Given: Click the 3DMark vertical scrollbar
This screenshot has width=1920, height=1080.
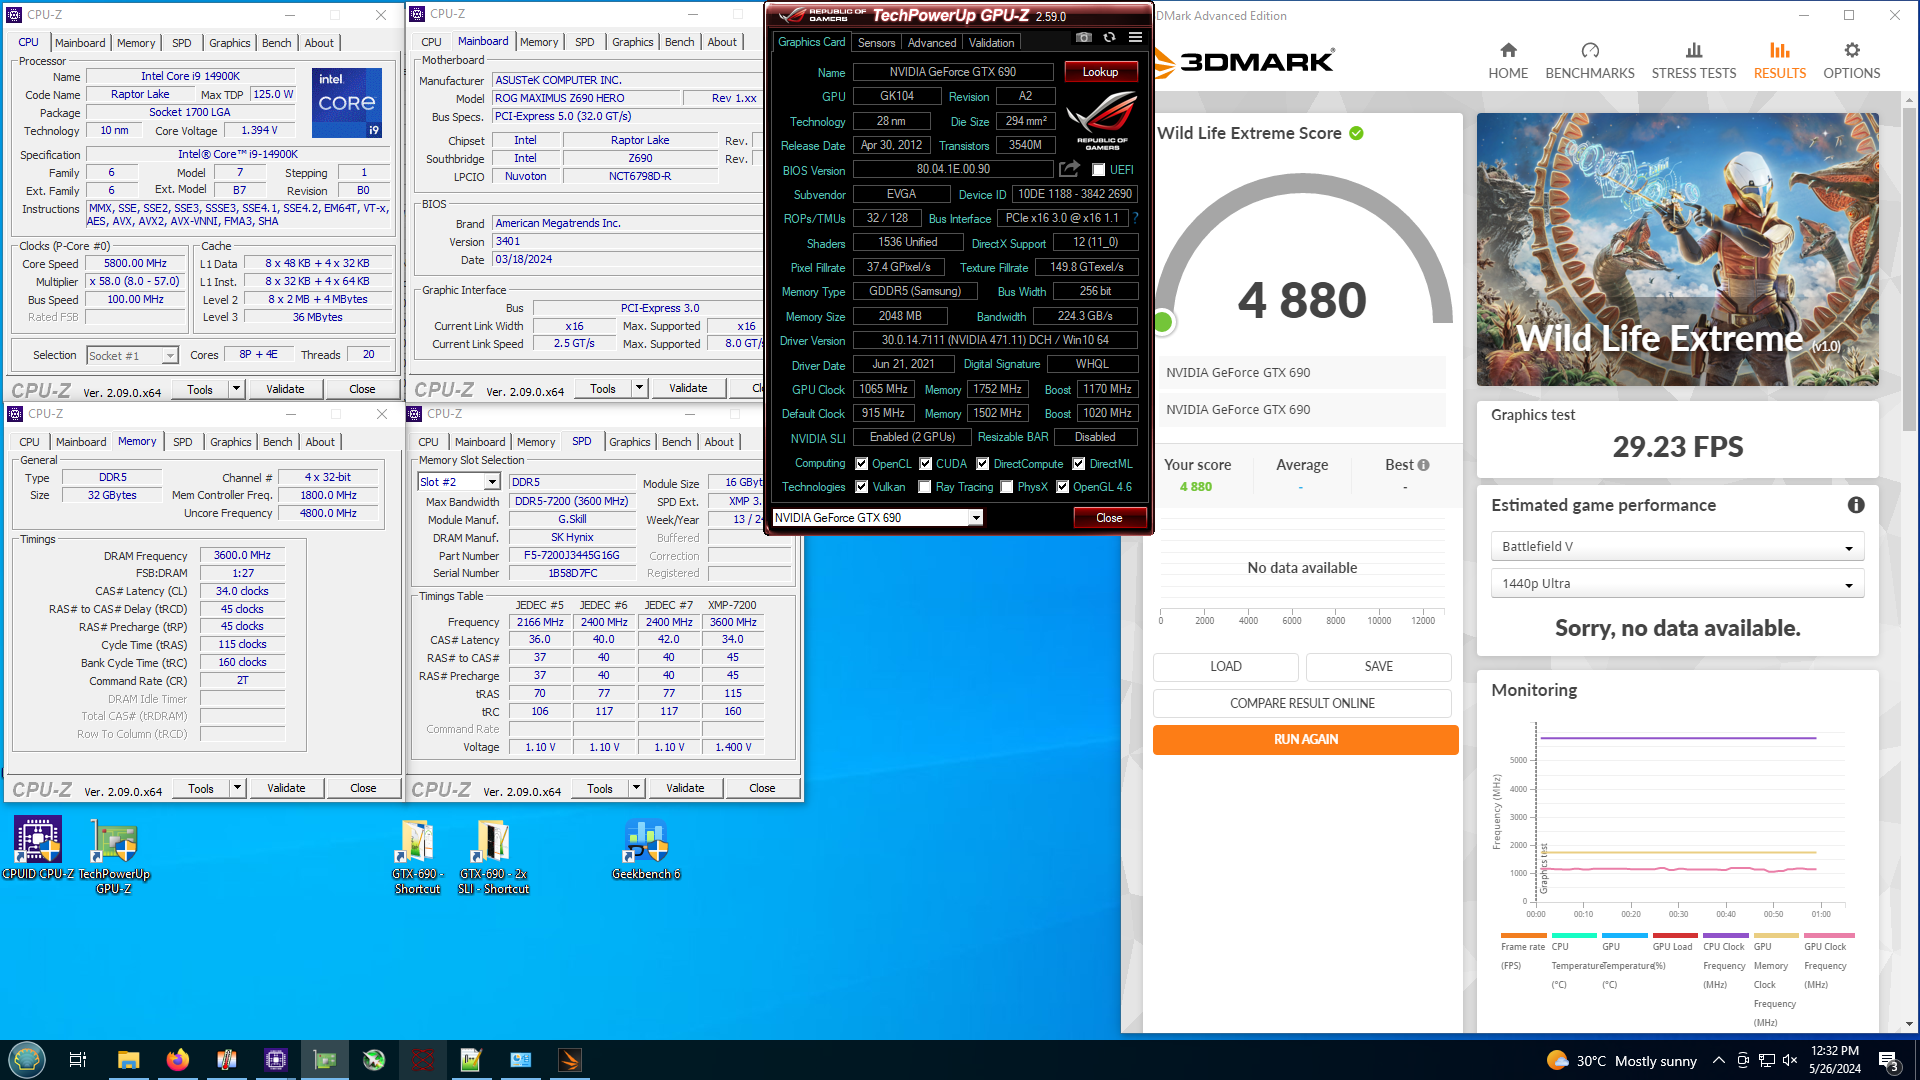Looking at the screenshot, I should click(1910, 270).
